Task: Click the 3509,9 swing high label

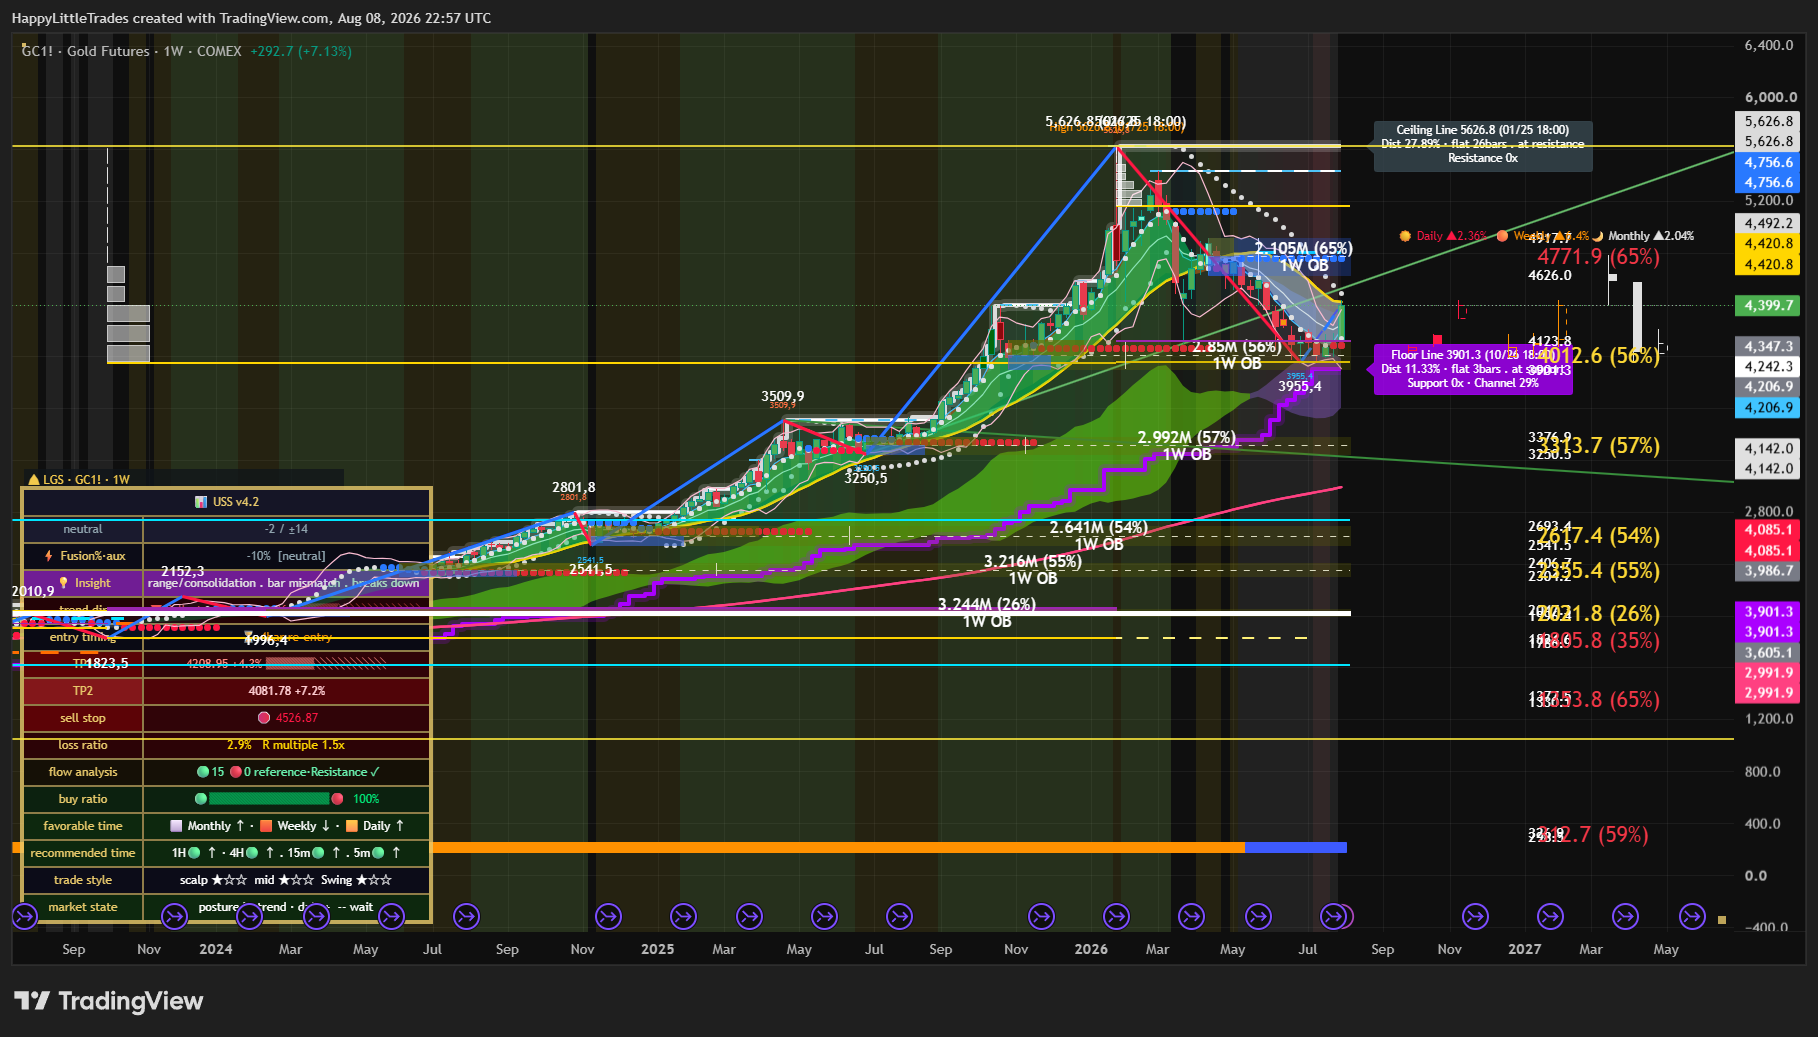Action: pyautogui.click(x=783, y=397)
